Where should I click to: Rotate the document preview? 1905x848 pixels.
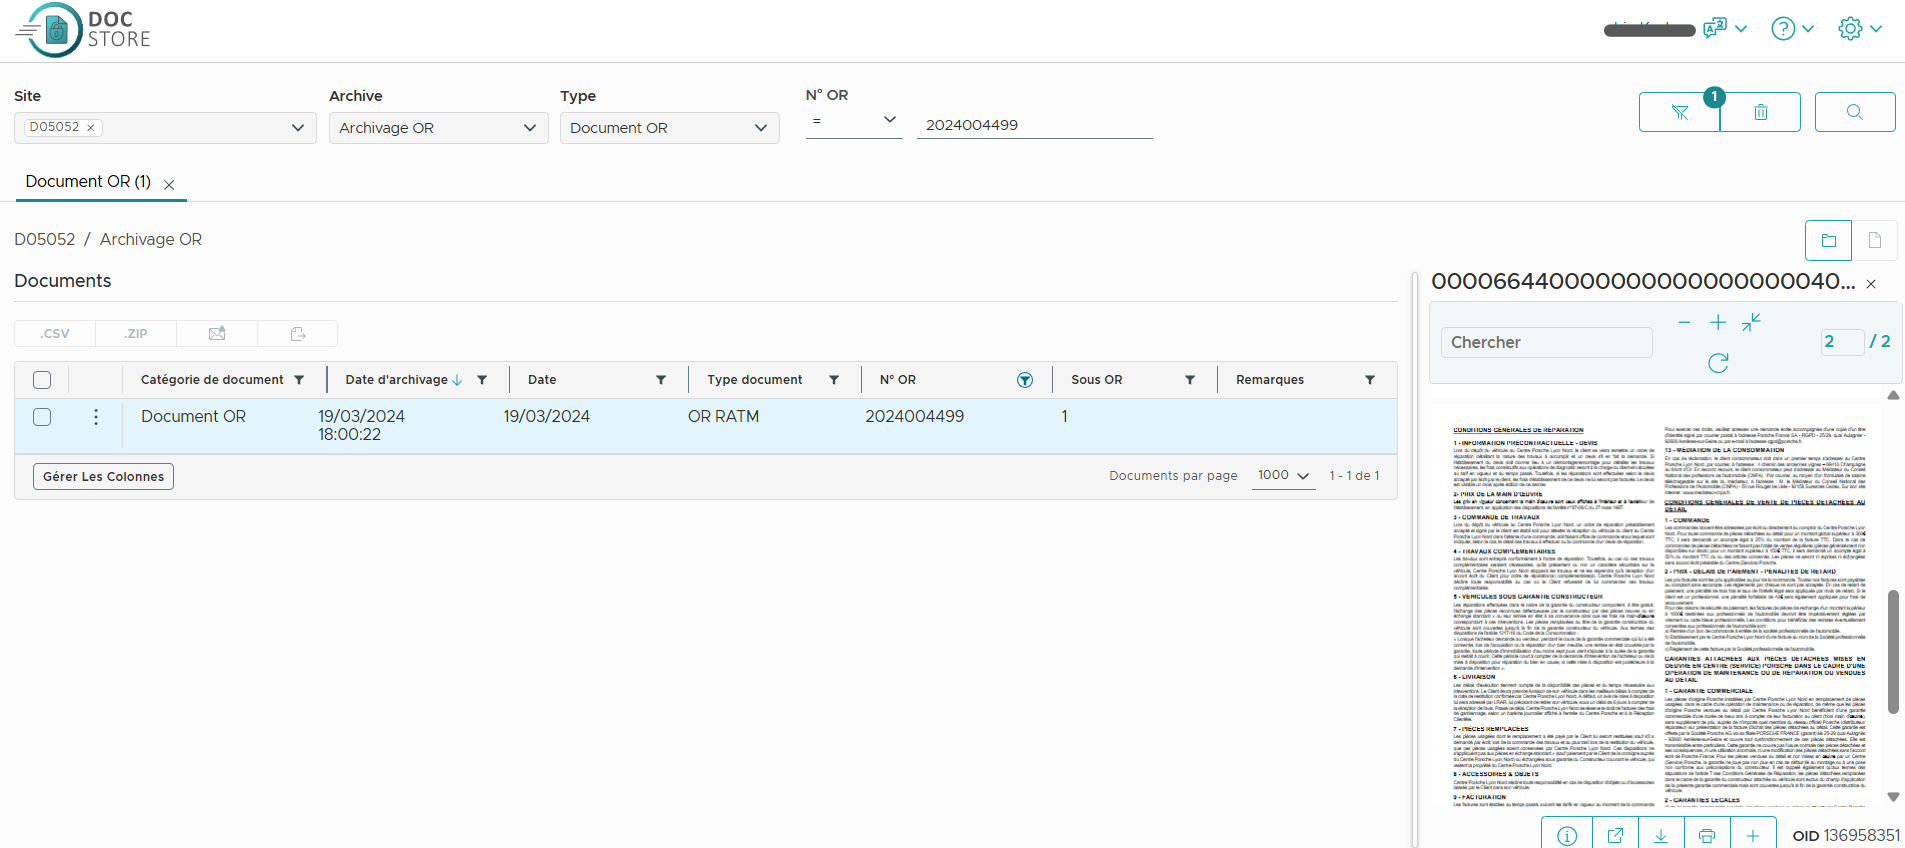coord(1718,363)
